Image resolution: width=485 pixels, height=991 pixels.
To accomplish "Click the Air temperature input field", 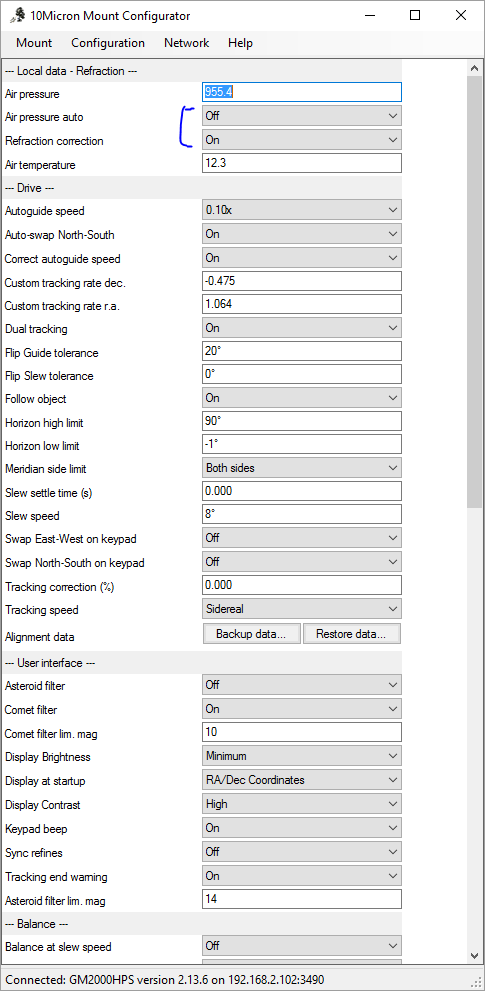I will (302, 163).
